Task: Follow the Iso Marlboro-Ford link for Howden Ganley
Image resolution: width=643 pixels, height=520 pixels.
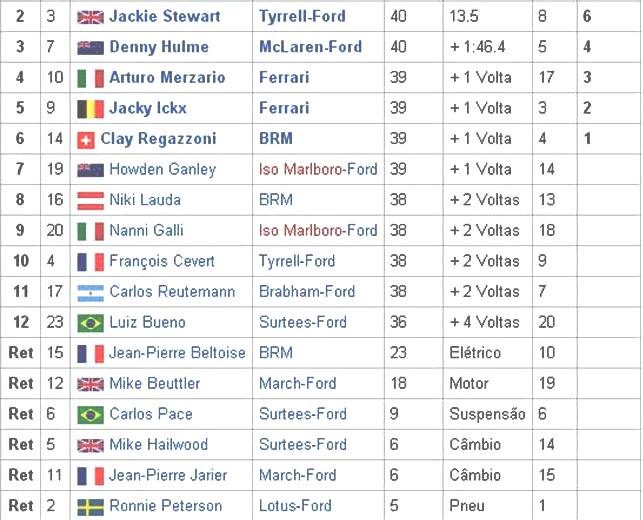Action: 318,169
